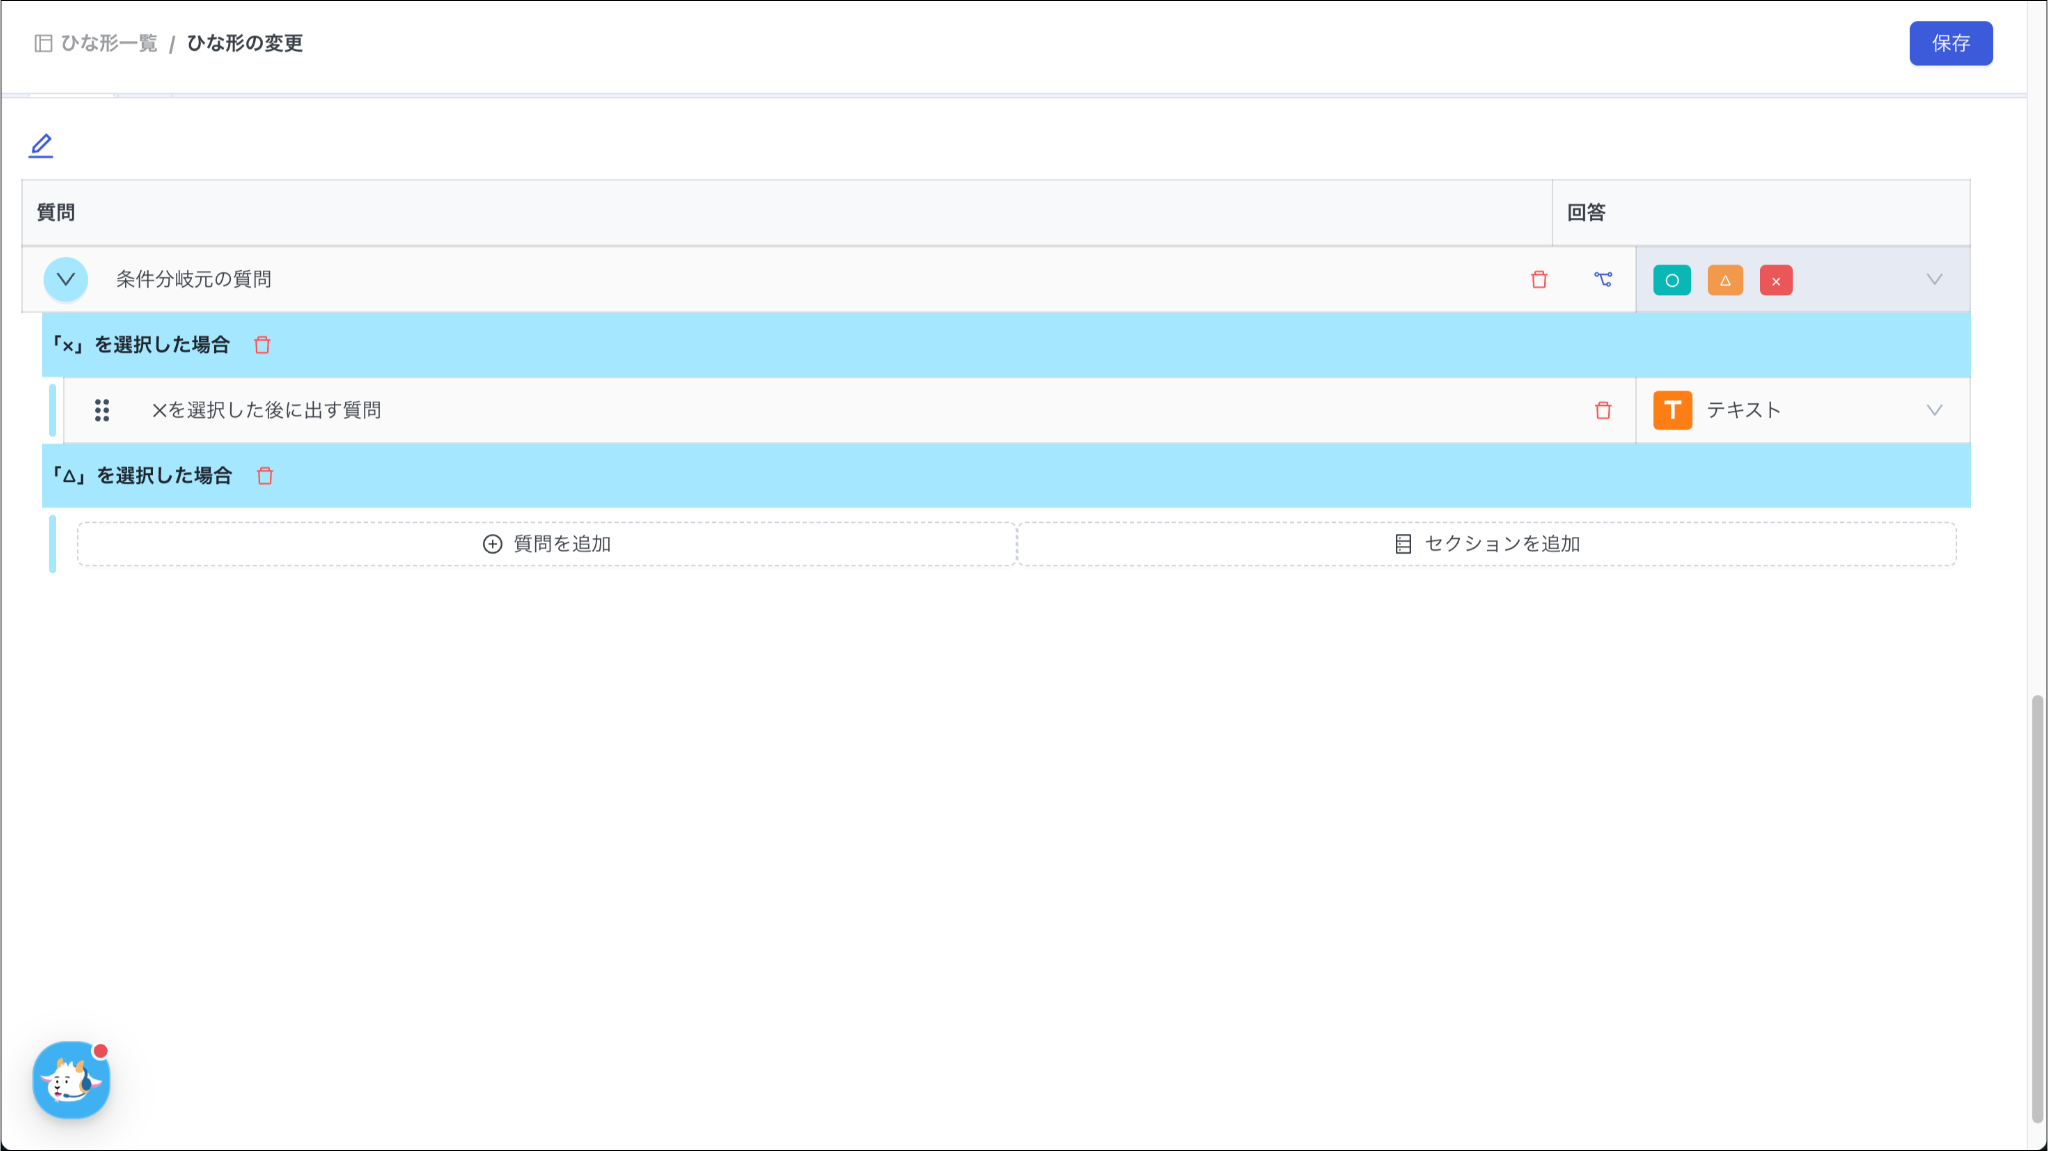
Task: Click the red × answer swatch
Action: tap(1776, 280)
